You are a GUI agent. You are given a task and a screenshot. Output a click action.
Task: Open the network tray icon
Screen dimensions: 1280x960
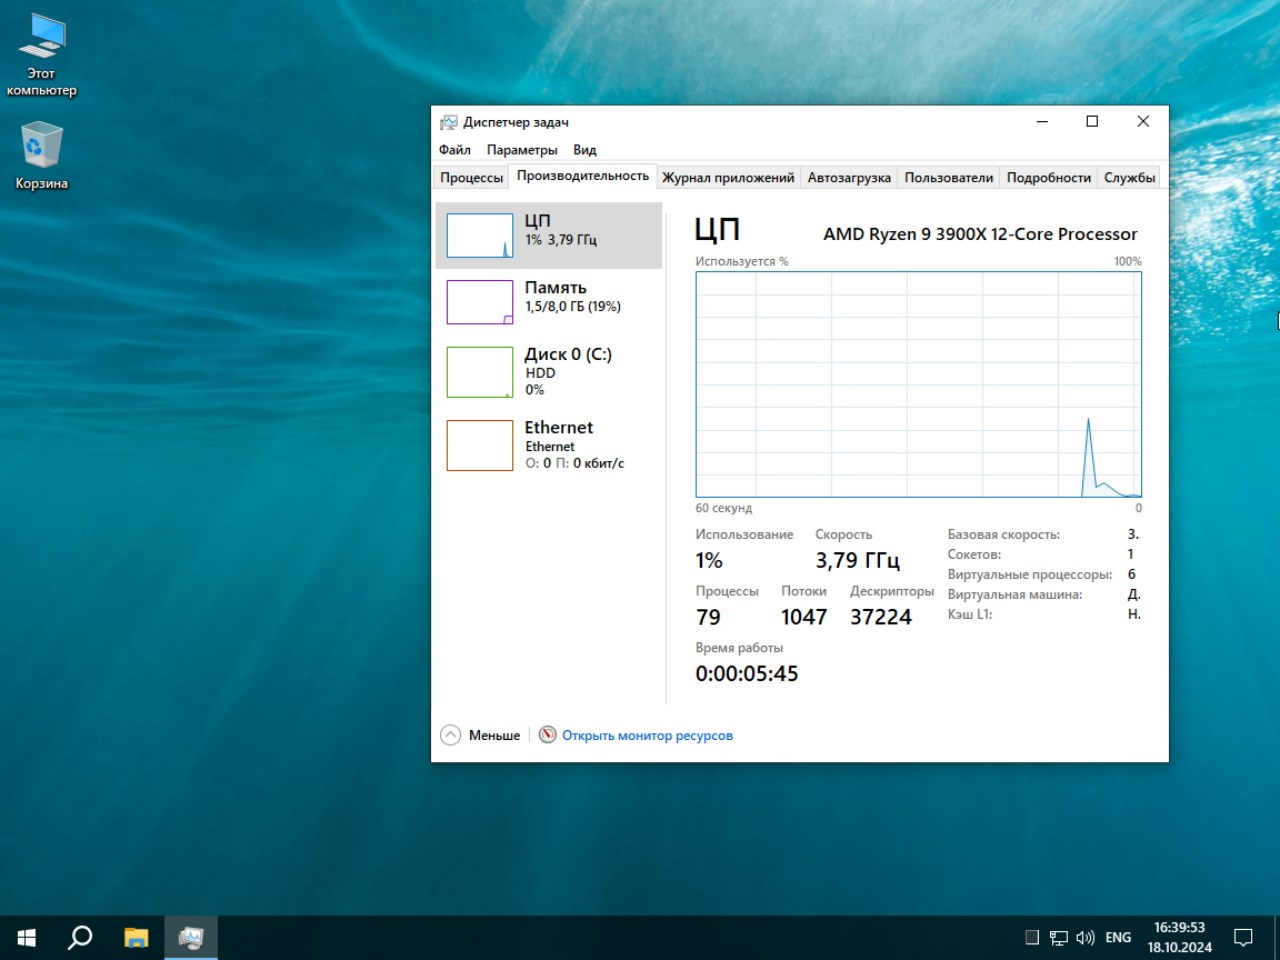click(x=1059, y=938)
